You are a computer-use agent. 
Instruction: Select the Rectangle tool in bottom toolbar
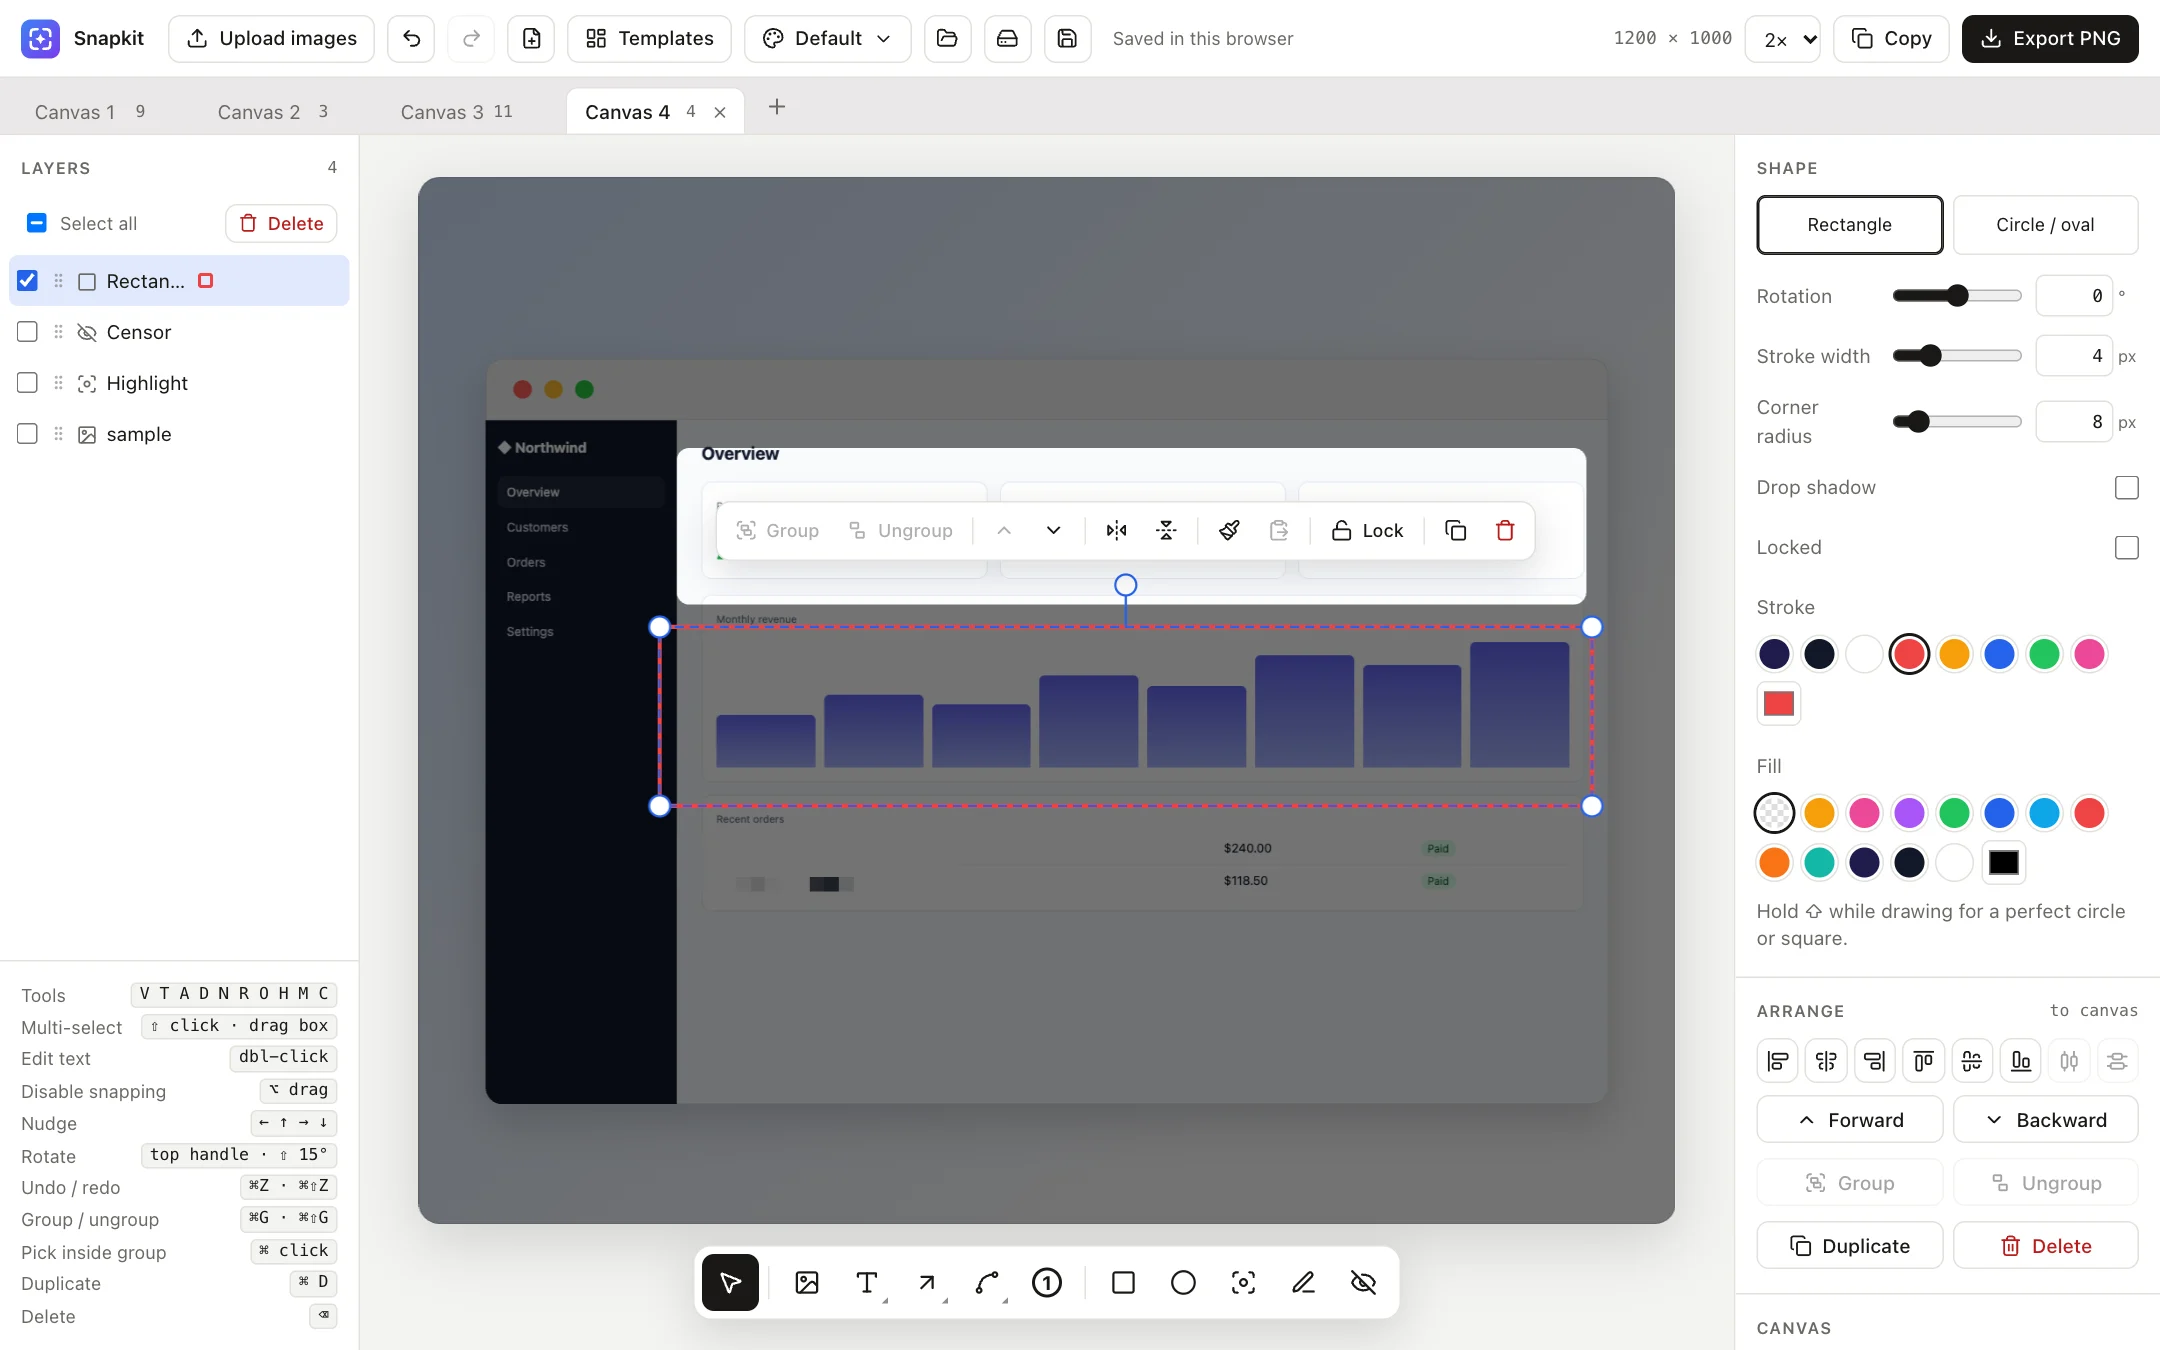tap(1123, 1282)
